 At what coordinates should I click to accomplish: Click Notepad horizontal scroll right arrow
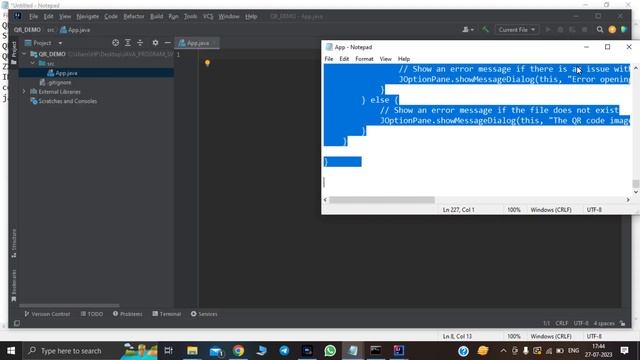click(x=628, y=200)
